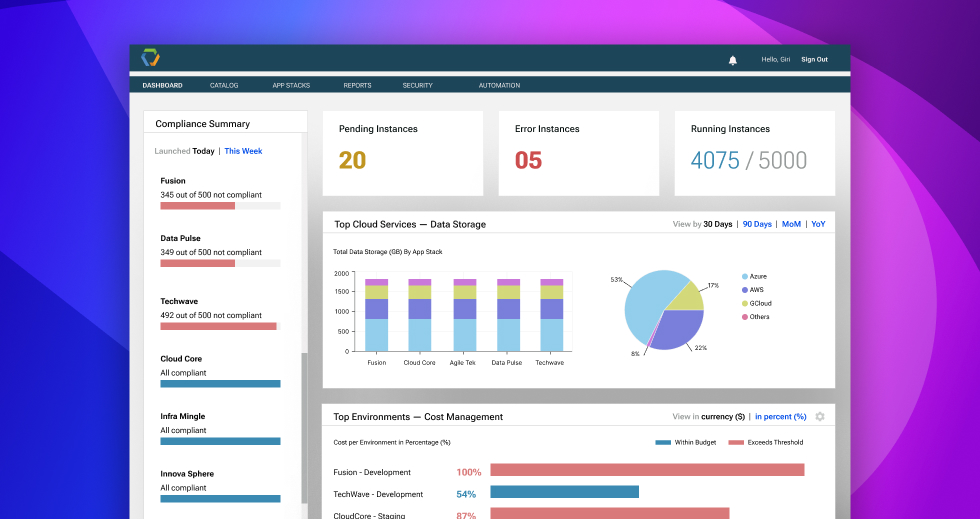980x519 pixels.
Task: Switch to the Catalog tab
Action: pos(224,85)
